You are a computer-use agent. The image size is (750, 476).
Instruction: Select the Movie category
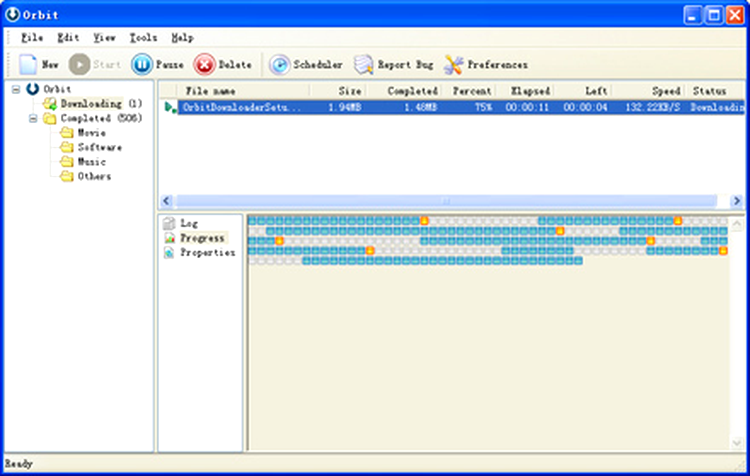pyautogui.click(x=92, y=133)
